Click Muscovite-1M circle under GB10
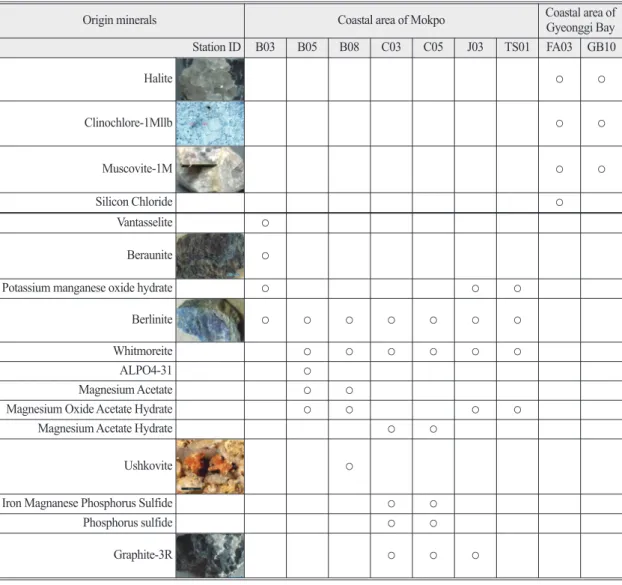Viewport: 622px width, 585px height. pyautogui.click(x=601, y=169)
